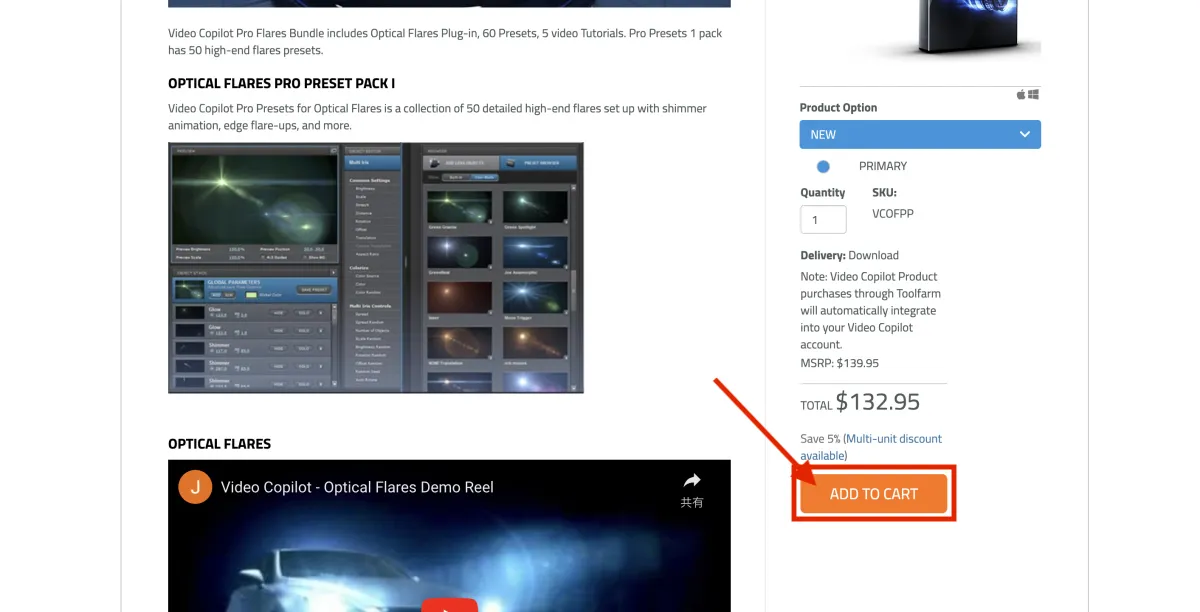Click the OPTICAL FLARES PRO PRESET PACK I heading
The image size is (1200, 612).
pyautogui.click(x=281, y=84)
